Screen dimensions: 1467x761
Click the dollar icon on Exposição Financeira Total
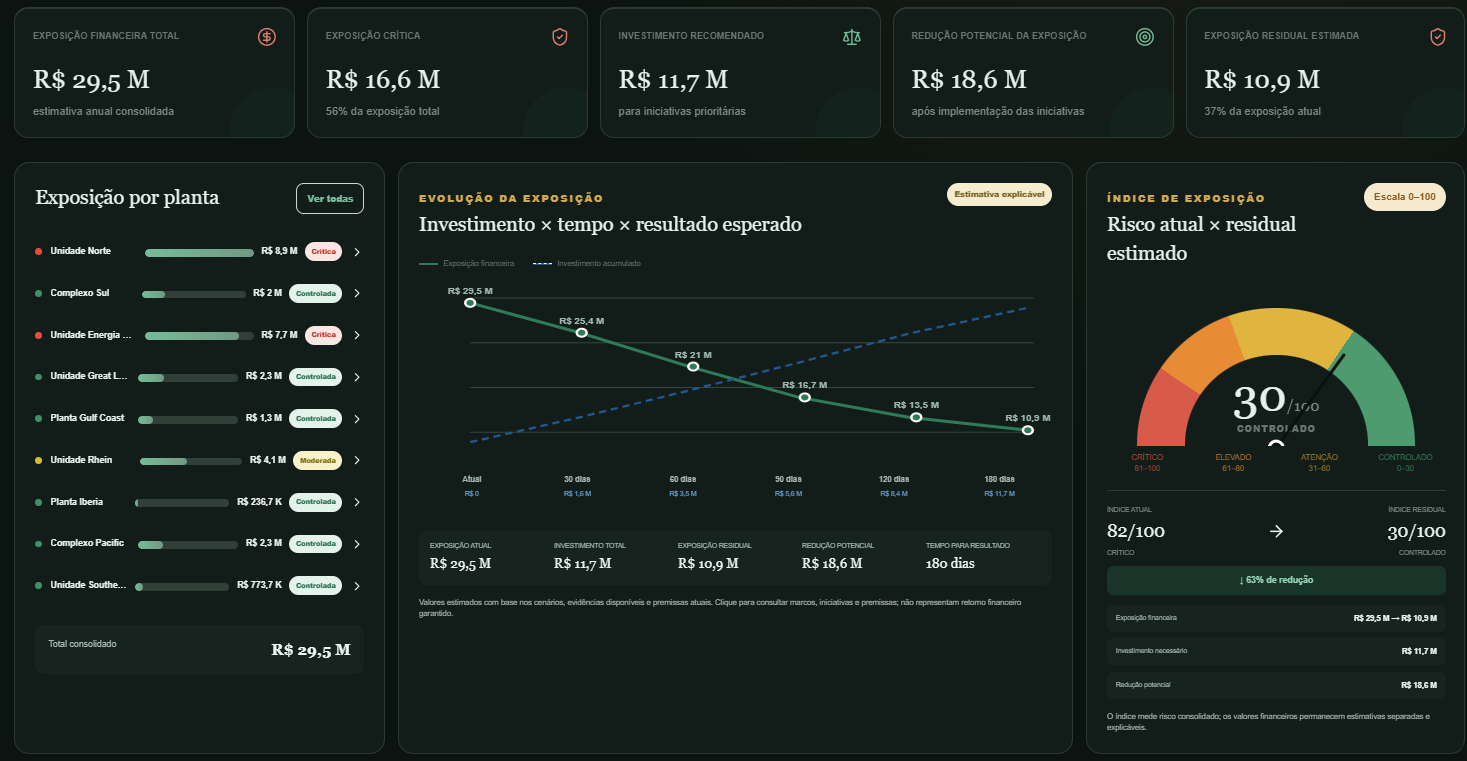[x=266, y=37]
